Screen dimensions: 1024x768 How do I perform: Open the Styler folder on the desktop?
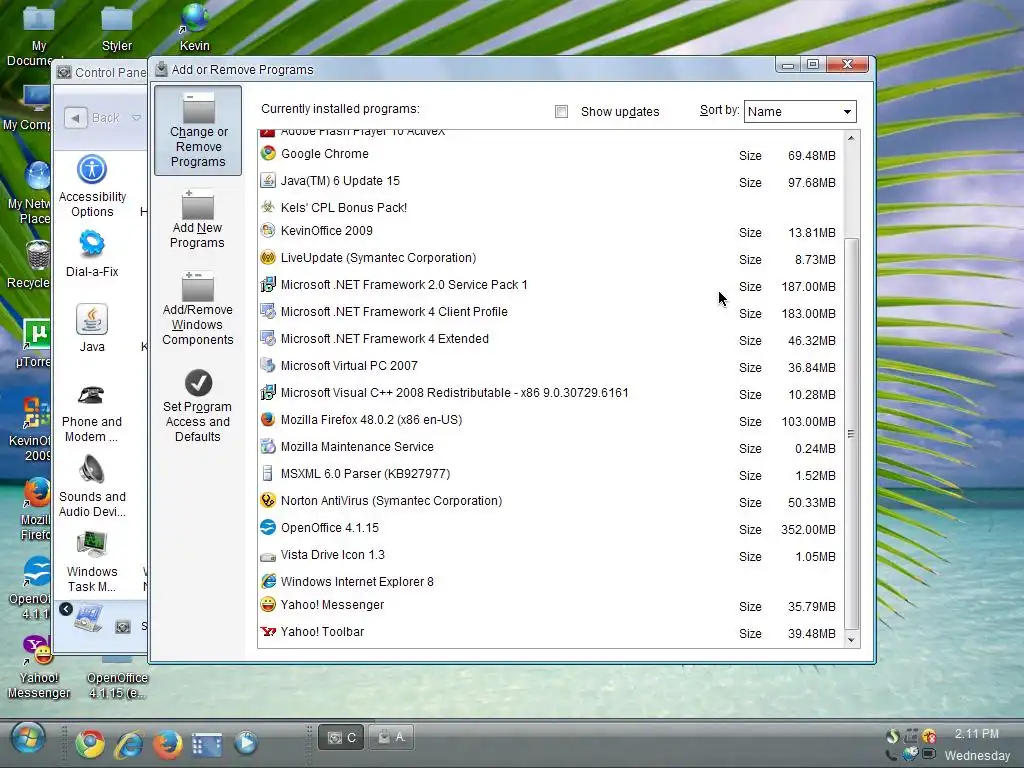[x=117, y=27]
